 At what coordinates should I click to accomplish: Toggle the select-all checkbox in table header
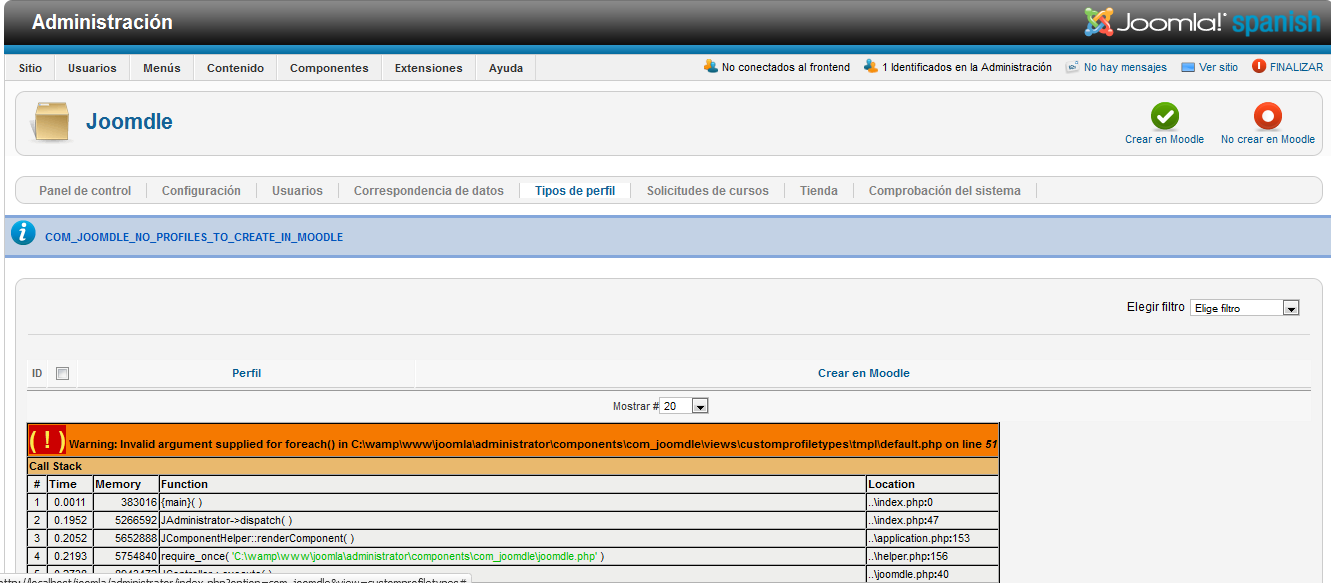[x=62, y=374]
